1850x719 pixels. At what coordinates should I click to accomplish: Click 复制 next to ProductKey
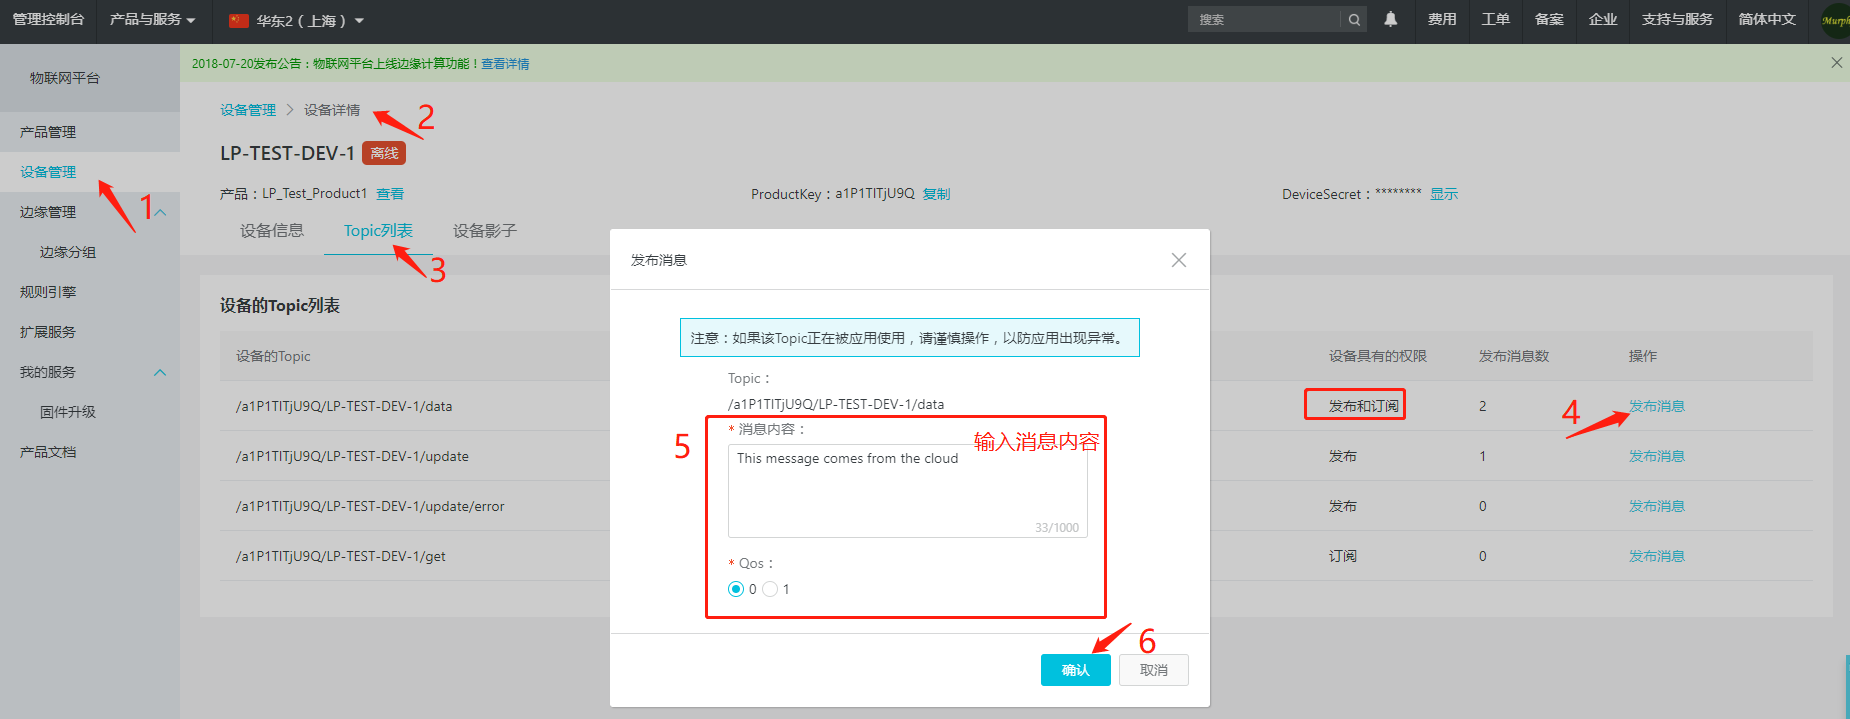[936, 194]
